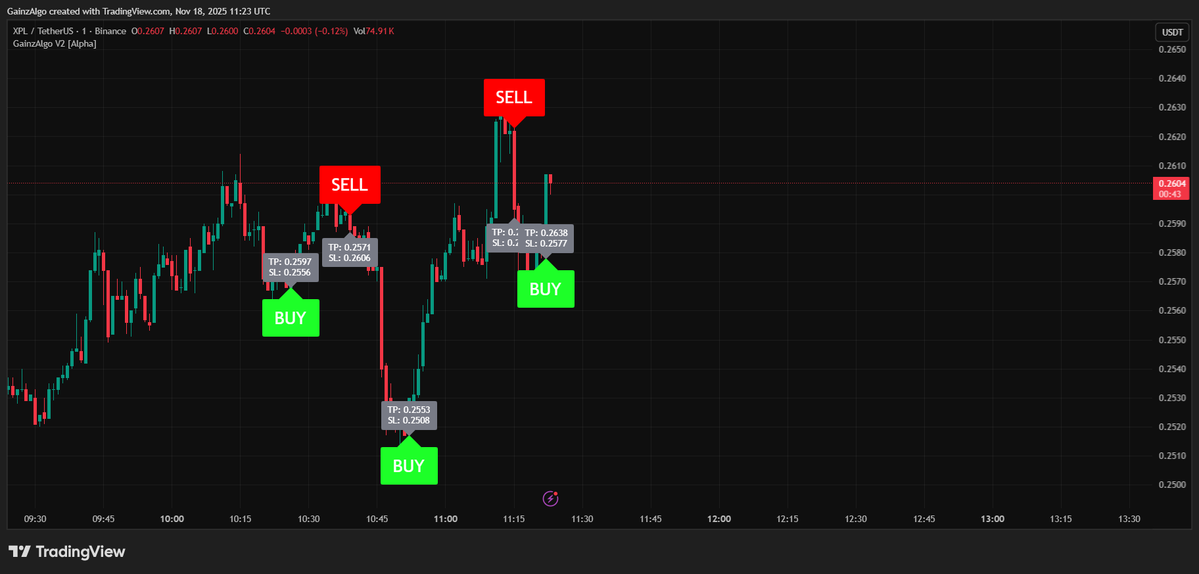Click the TP: 0.2597 SL: 0.2556 box
Screen dimensions: 1199x574
(x=290, y=267)
